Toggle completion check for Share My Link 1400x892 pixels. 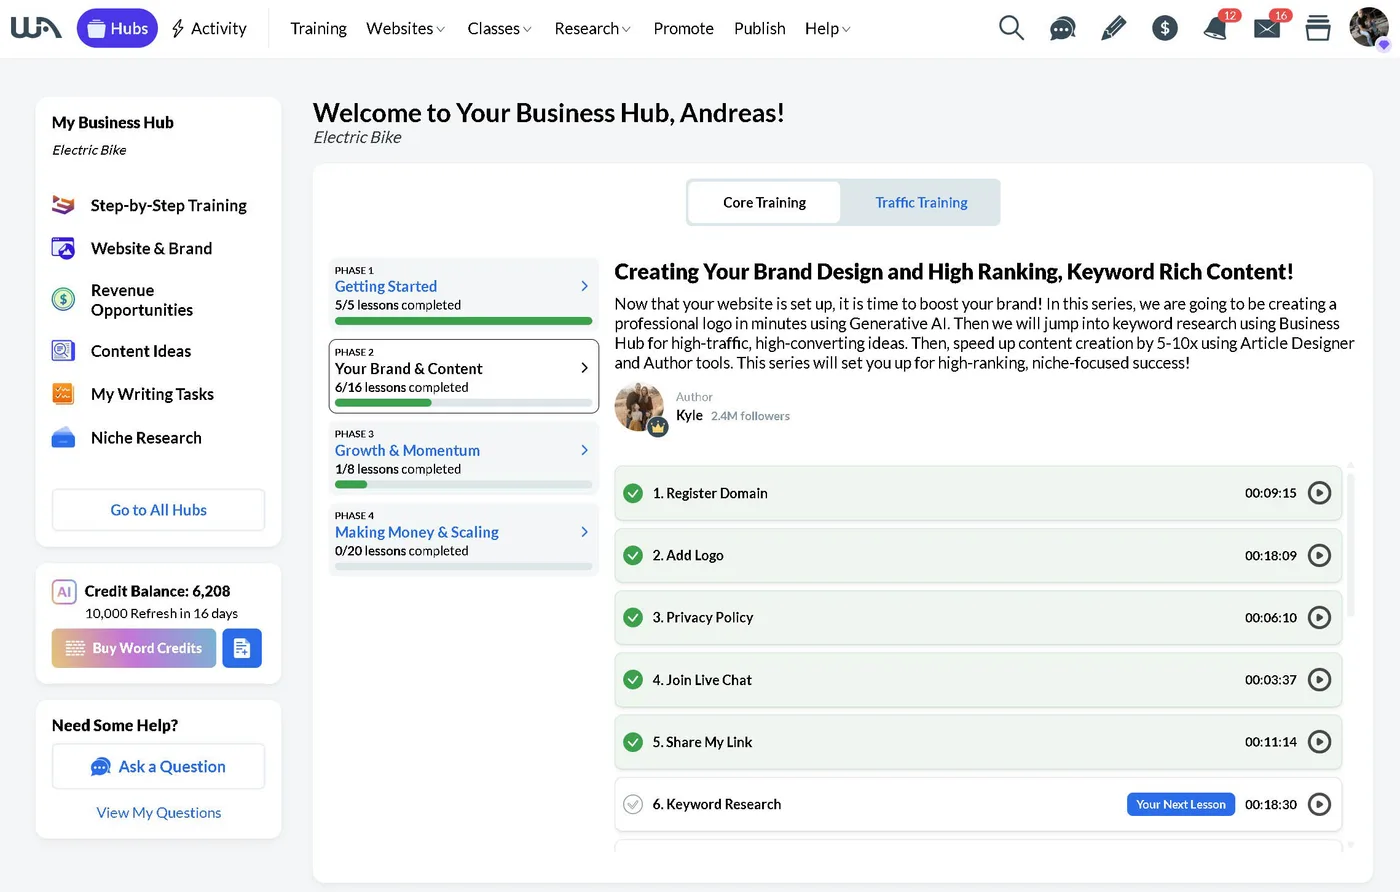coord(633,742)
